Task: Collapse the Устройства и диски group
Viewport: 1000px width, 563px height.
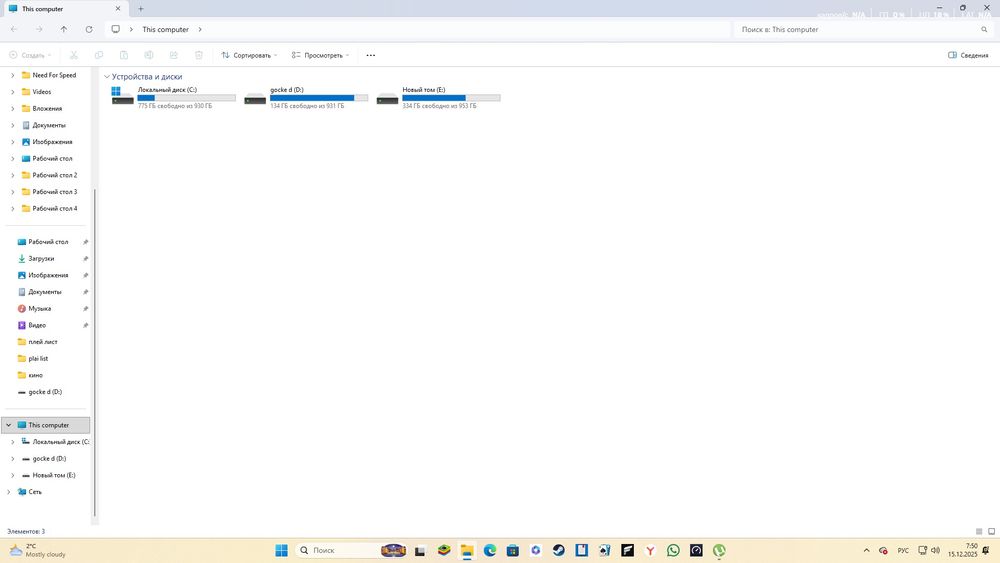Action: 107,77
